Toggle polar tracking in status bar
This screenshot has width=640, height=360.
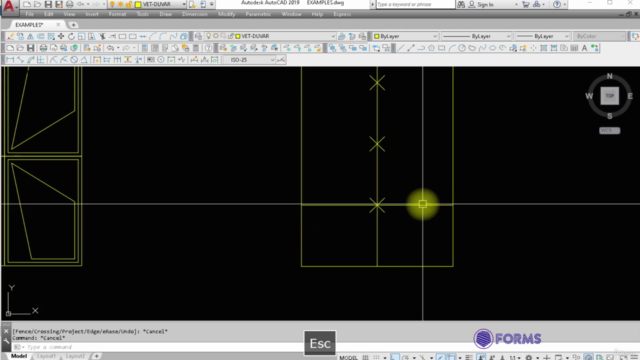[406, 357]
